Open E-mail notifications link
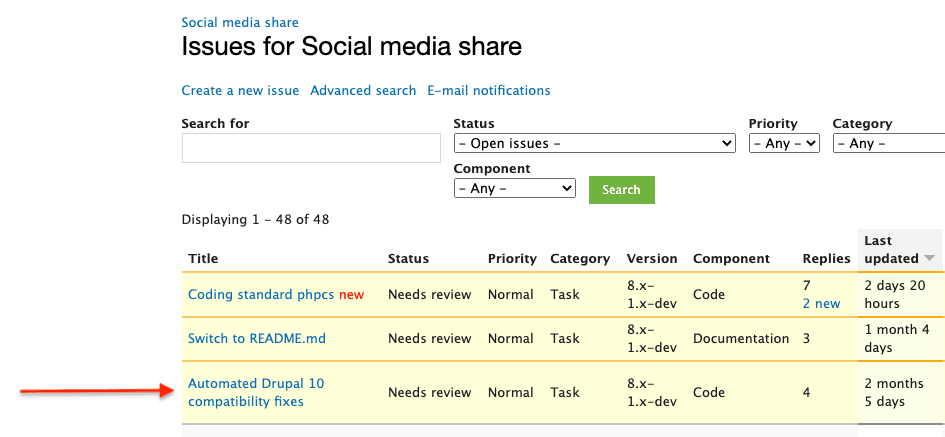945x437 pixels. (x=489, y=90)
